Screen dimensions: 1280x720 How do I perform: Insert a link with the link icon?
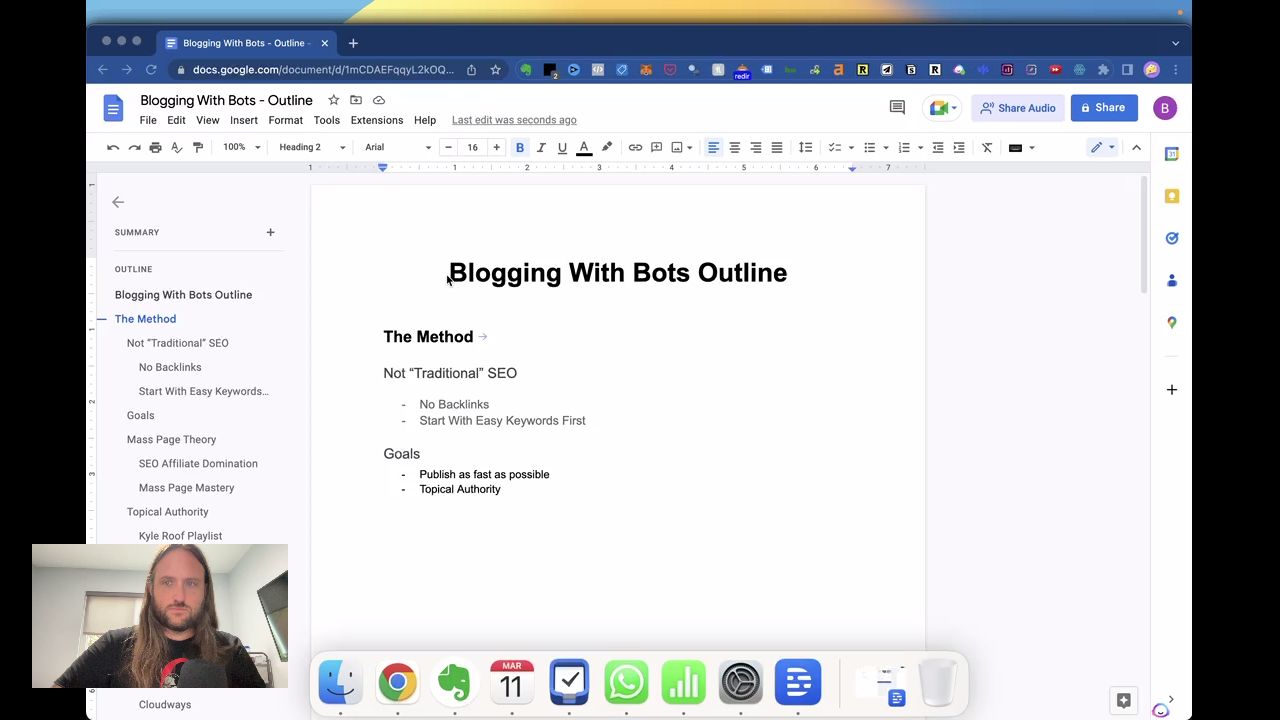pyautogui.click(x=635, y=148)
